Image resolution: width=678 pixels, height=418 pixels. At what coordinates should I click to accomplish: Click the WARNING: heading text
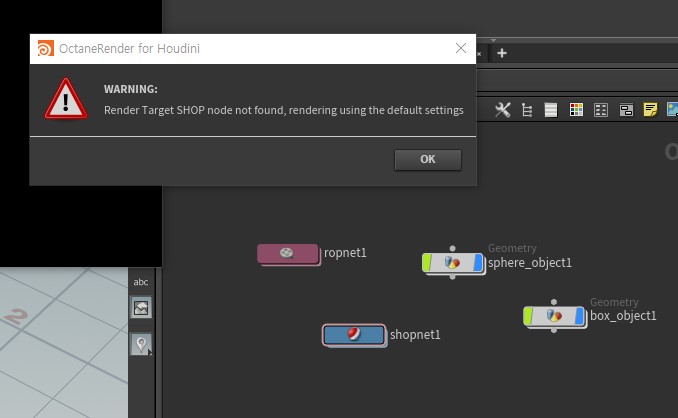(131, 89)
